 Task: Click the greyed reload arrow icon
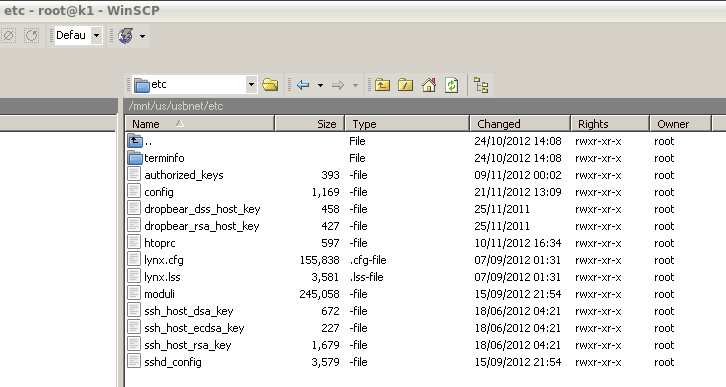click(31, 35)
